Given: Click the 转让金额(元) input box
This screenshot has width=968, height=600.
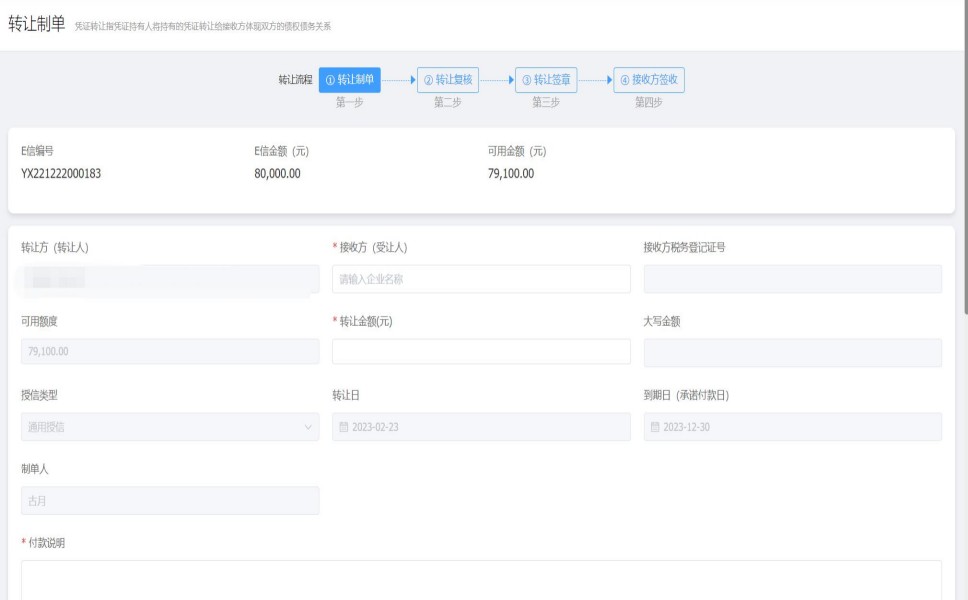Looking at the screenshot, I should pyautogui.click(x=481, y=352).
